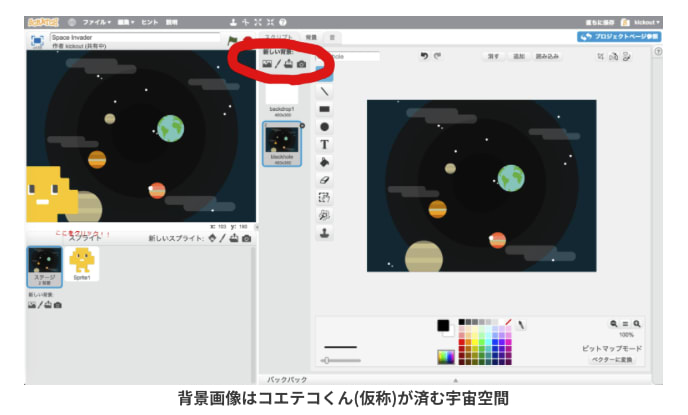Image resolution: width=688 pixels, height=415 pixels.
Task: Select the Remove background tool
Action: pyautogui.click(x=324, y=215)
